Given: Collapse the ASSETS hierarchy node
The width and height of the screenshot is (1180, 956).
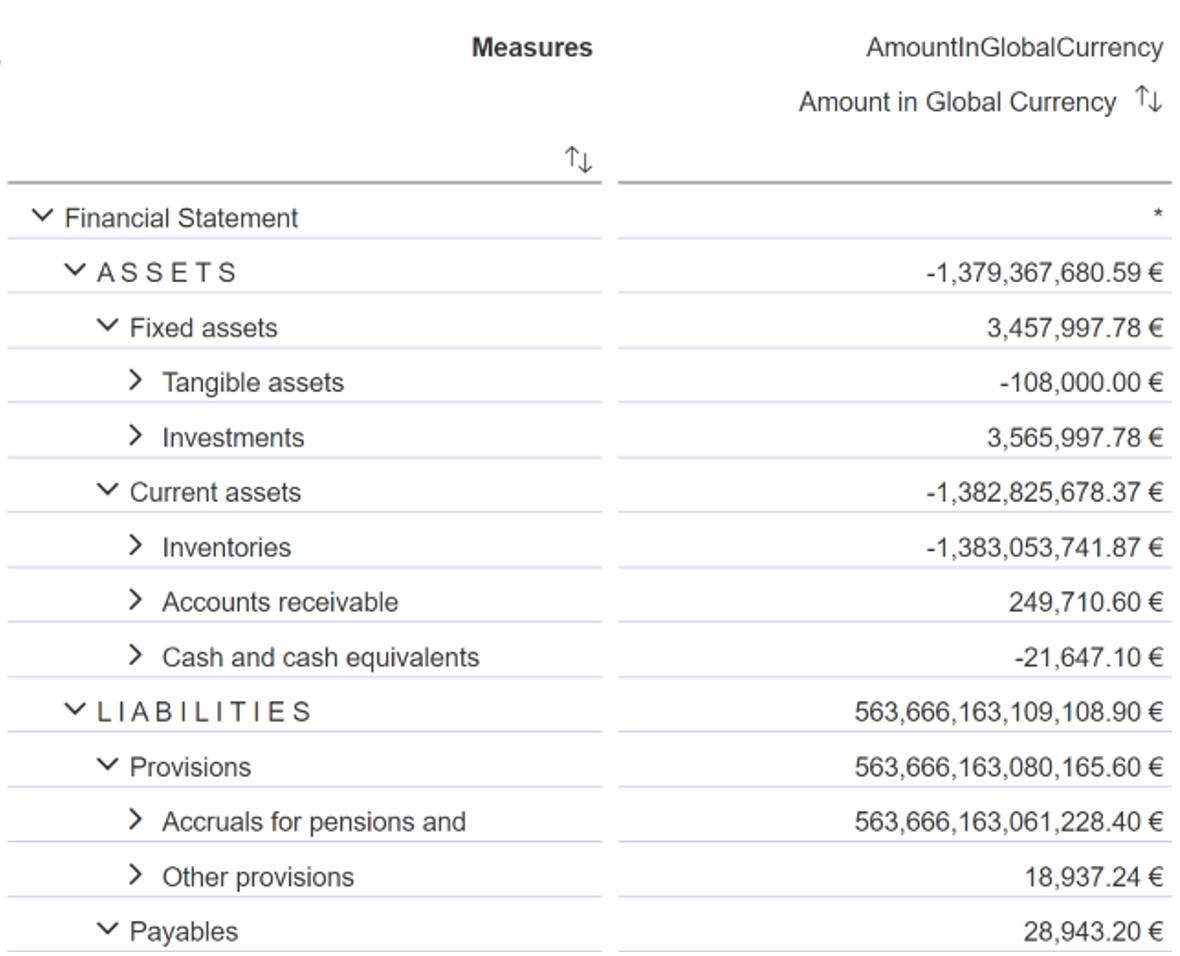Looking at the screenshot, I should (x=75, y=272).
